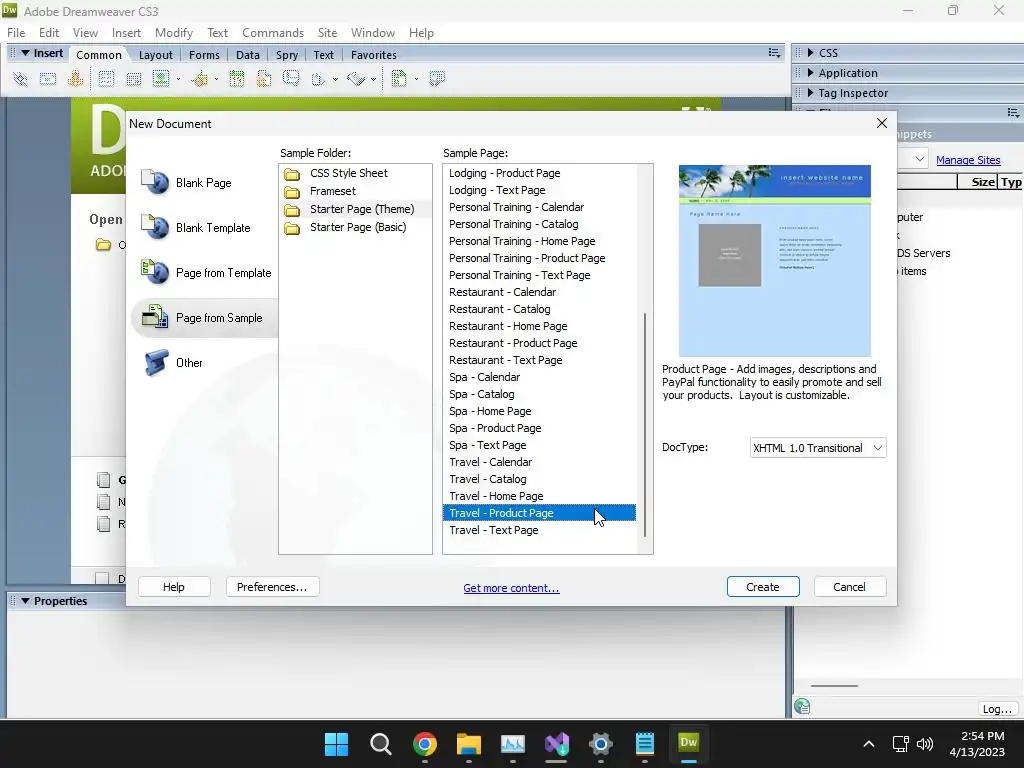
Task: Show hidden icons in system tray
Action: pyautogui.click(x=869, y=744)
